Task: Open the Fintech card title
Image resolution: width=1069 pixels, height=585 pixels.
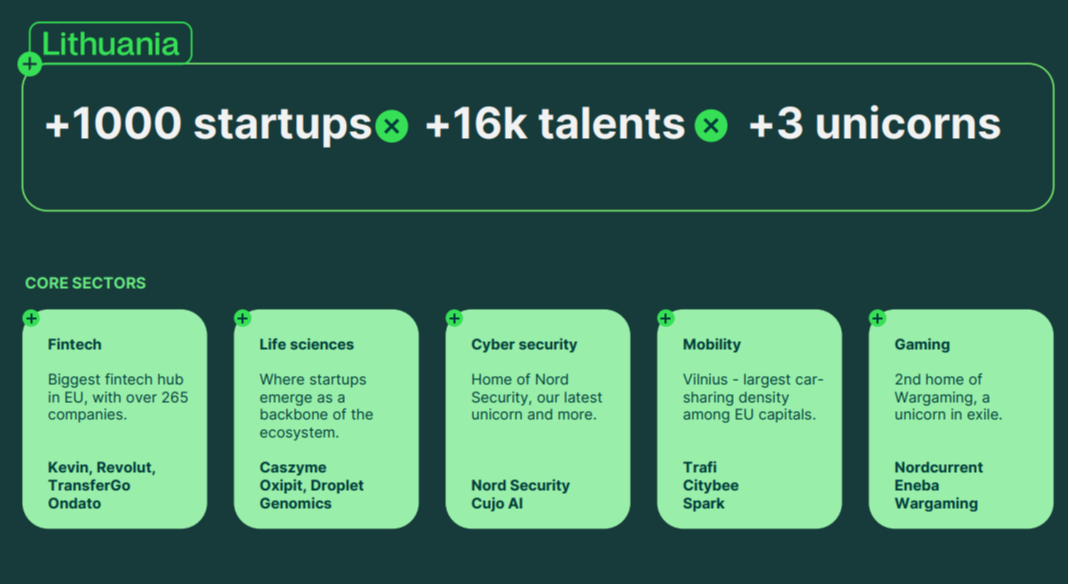Action: coord(75,344)
